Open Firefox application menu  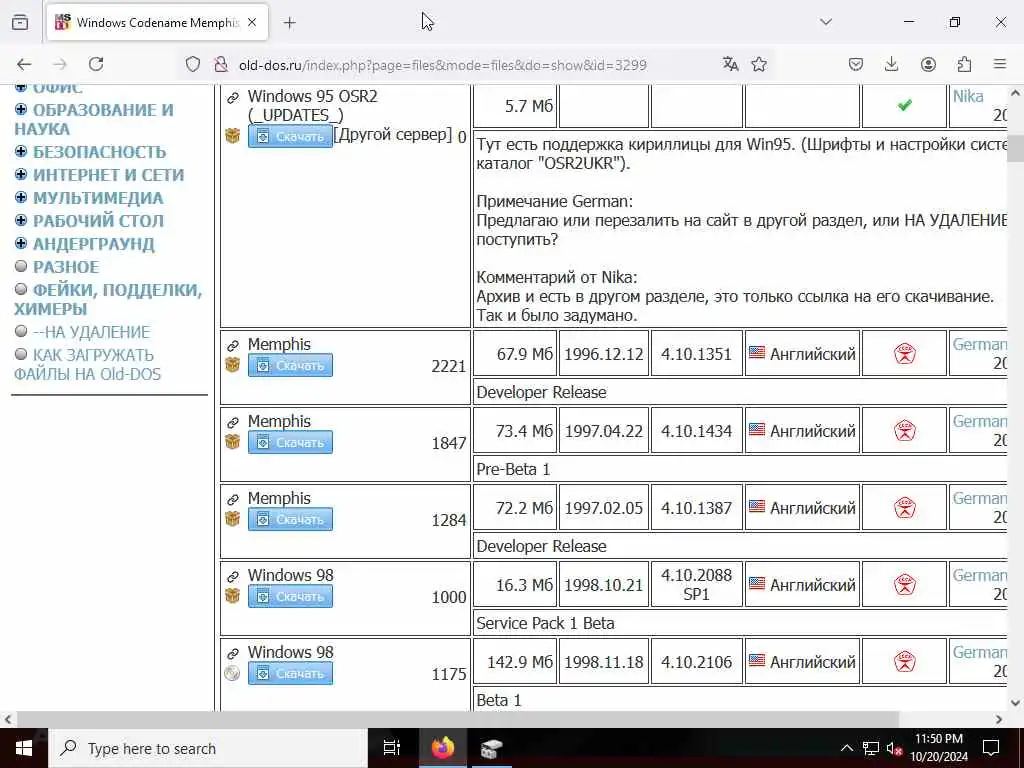[1000, 64]
